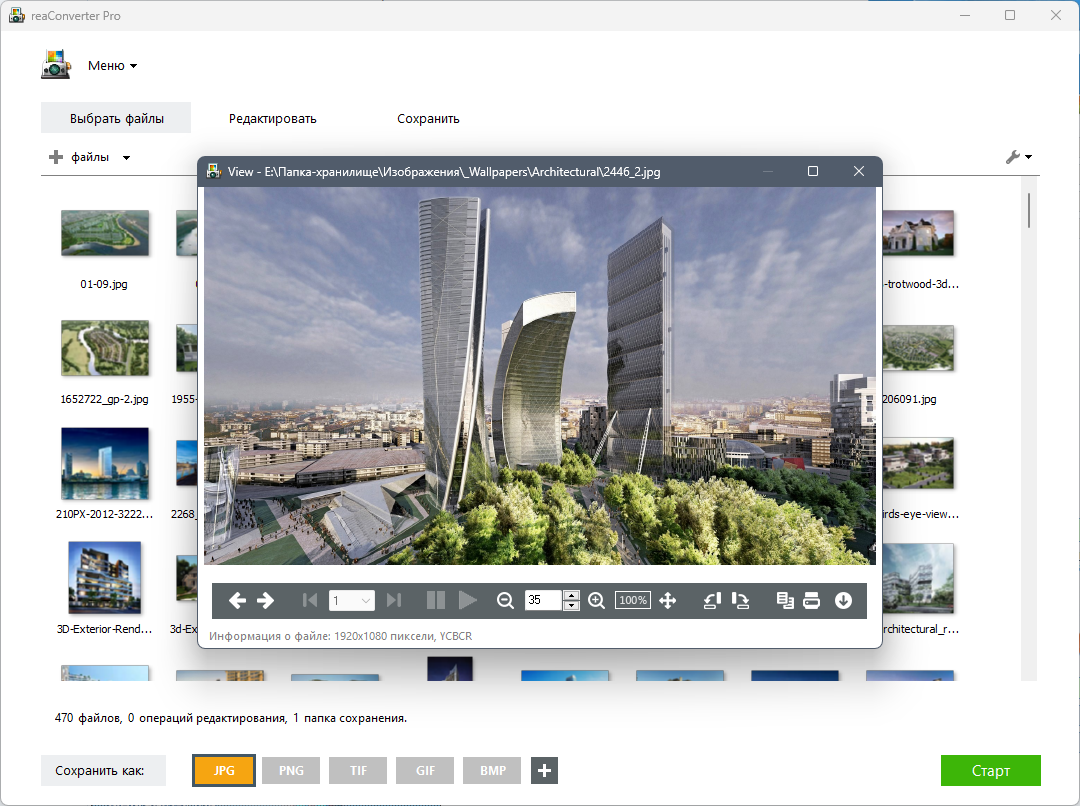
Task: Click the download arrow icon in viewer
Action: coord(843,601)
